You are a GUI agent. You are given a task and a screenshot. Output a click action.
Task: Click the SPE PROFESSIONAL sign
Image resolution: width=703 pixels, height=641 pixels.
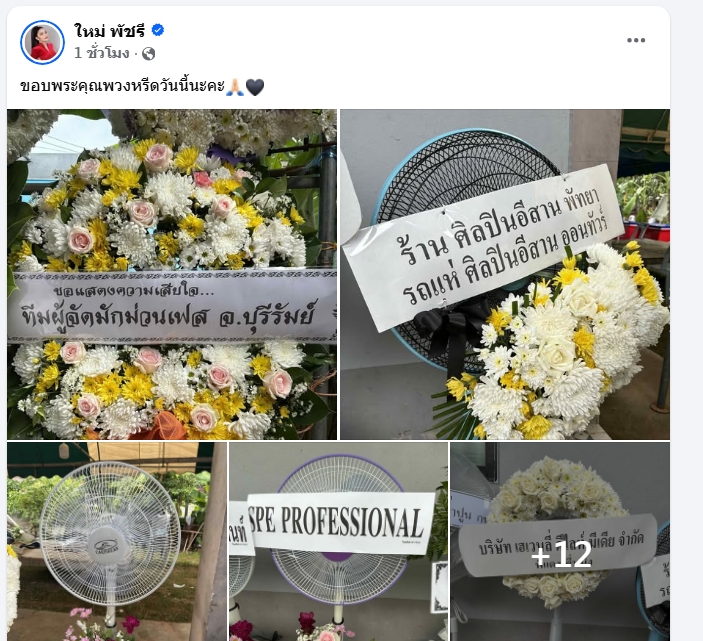340,523
